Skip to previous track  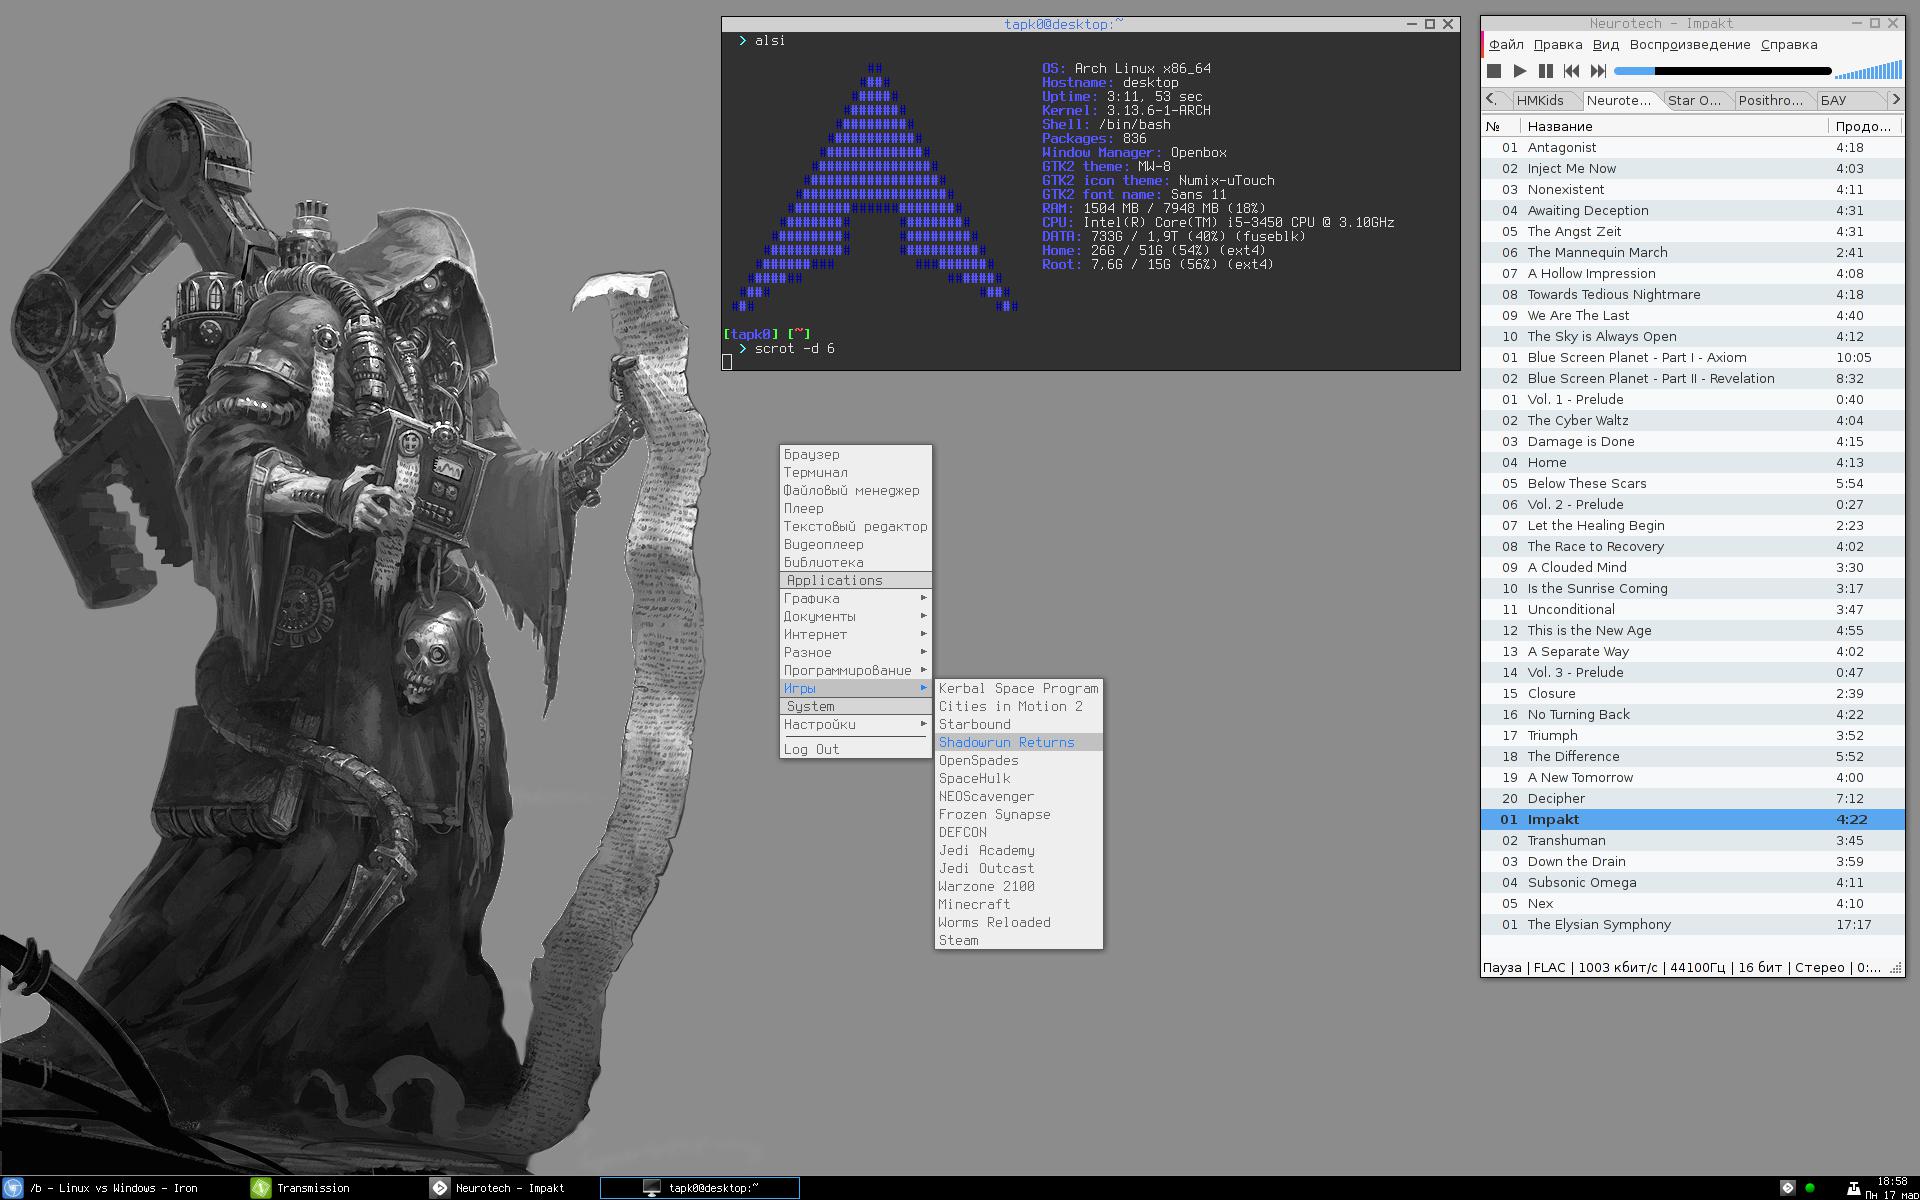pos(1571,71)
